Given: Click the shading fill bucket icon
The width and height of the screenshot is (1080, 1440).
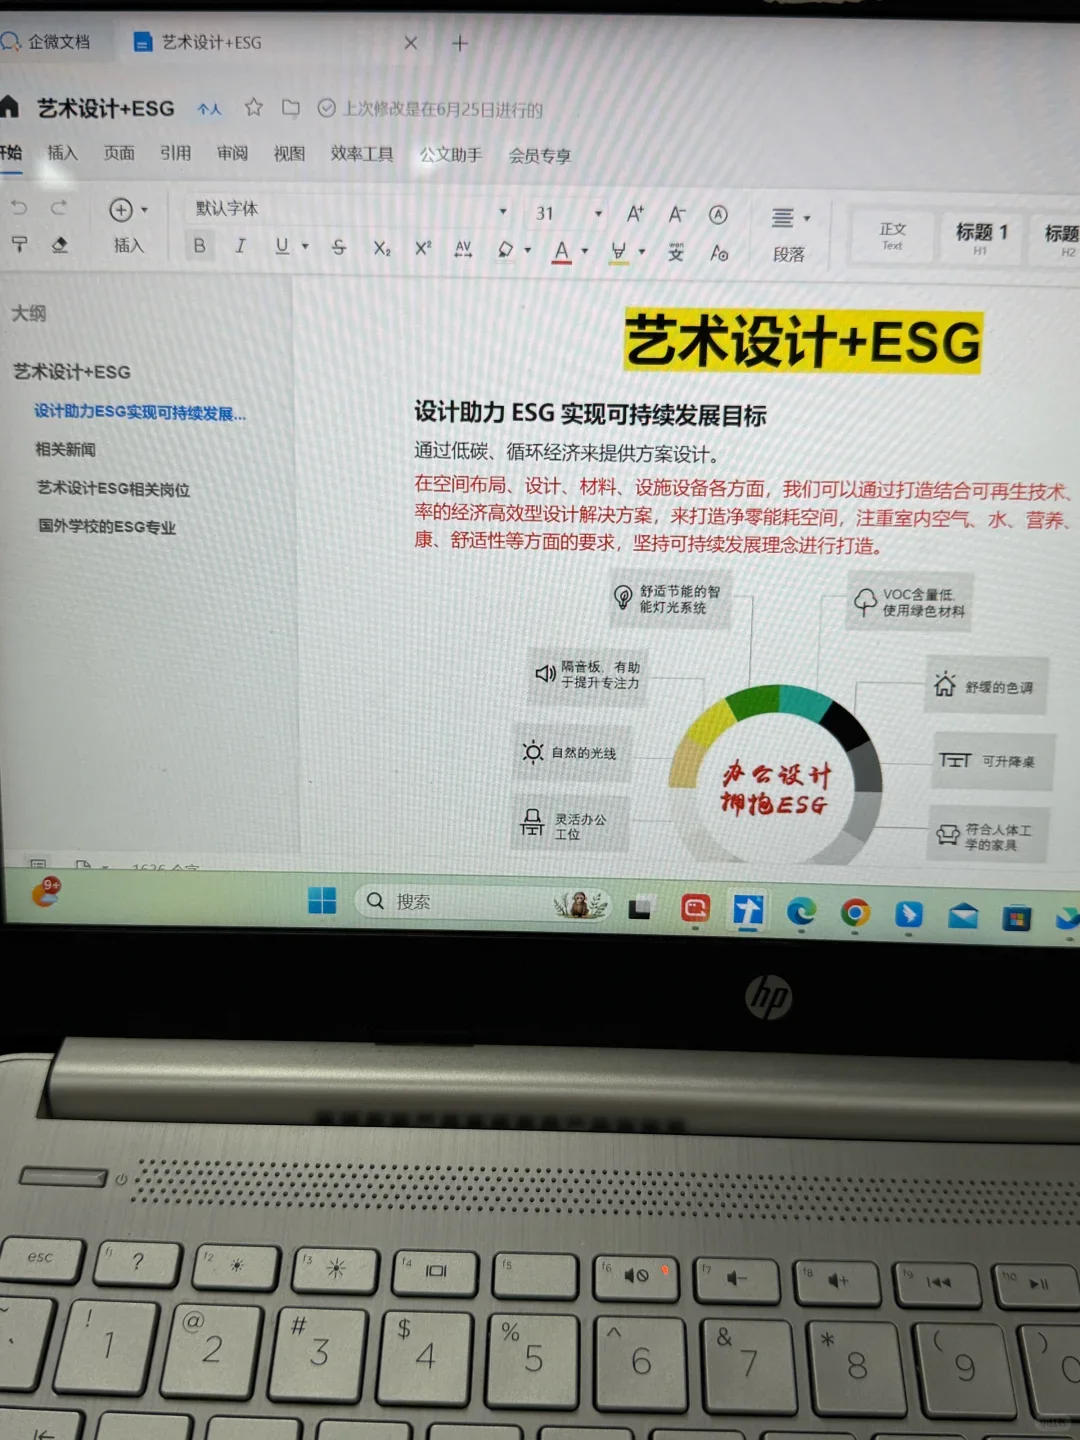Looking at the screenshot, I should (x=506, y=250).
